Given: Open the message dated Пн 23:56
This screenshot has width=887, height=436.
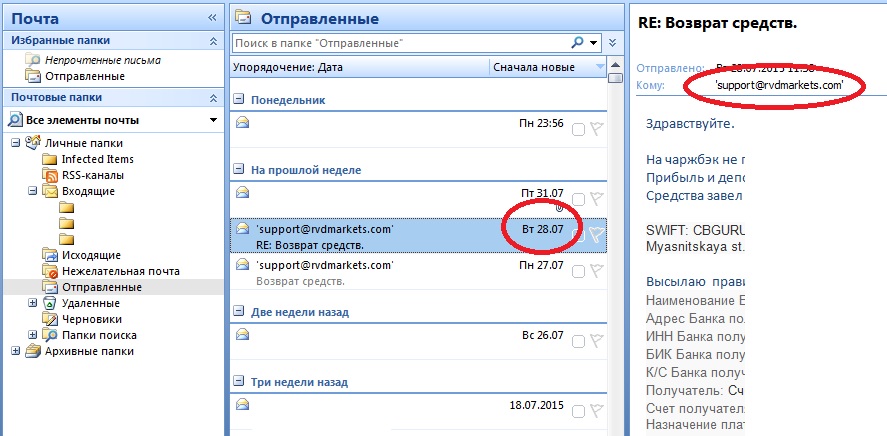Looking at the screenshot, I should 419,129.
